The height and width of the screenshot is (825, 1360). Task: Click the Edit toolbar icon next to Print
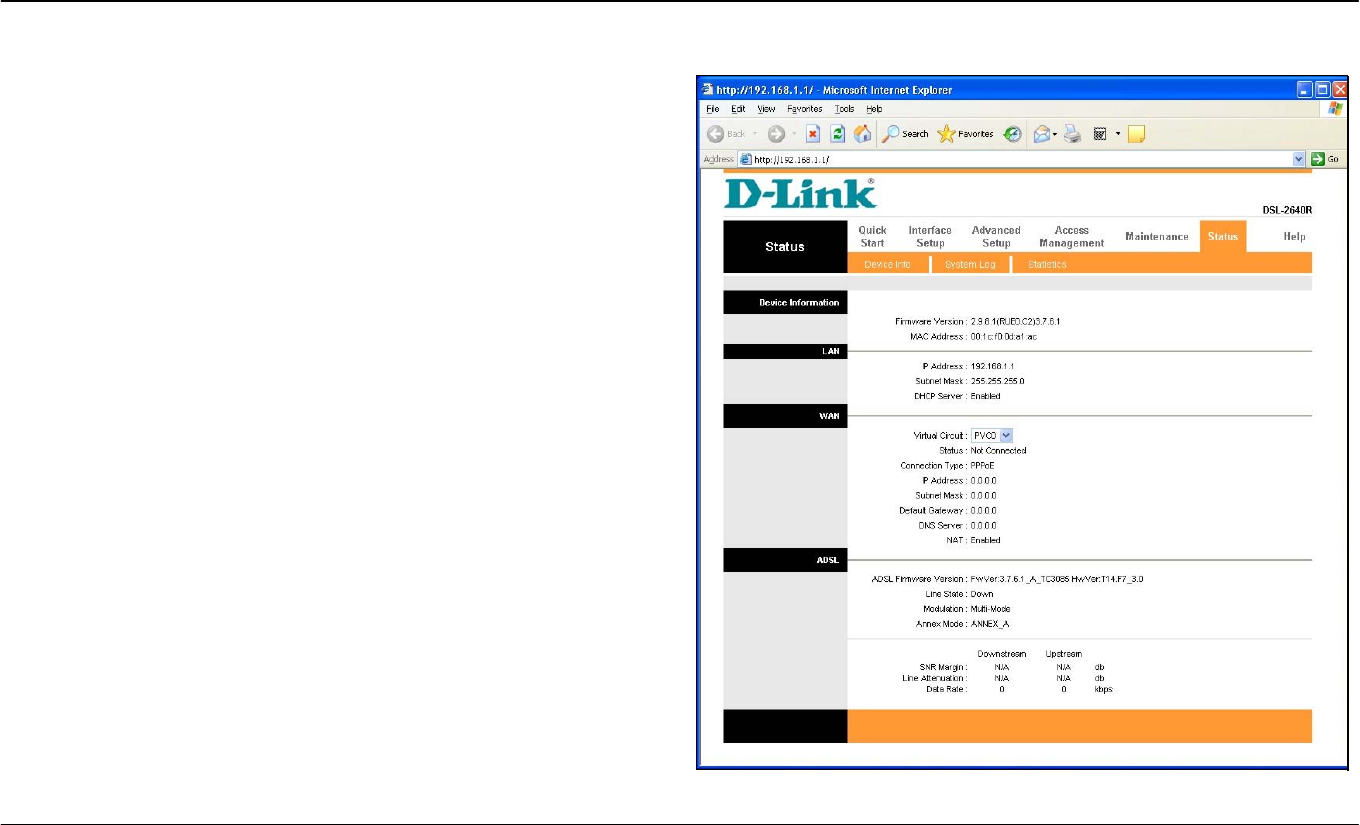(x=1100, y=134)
